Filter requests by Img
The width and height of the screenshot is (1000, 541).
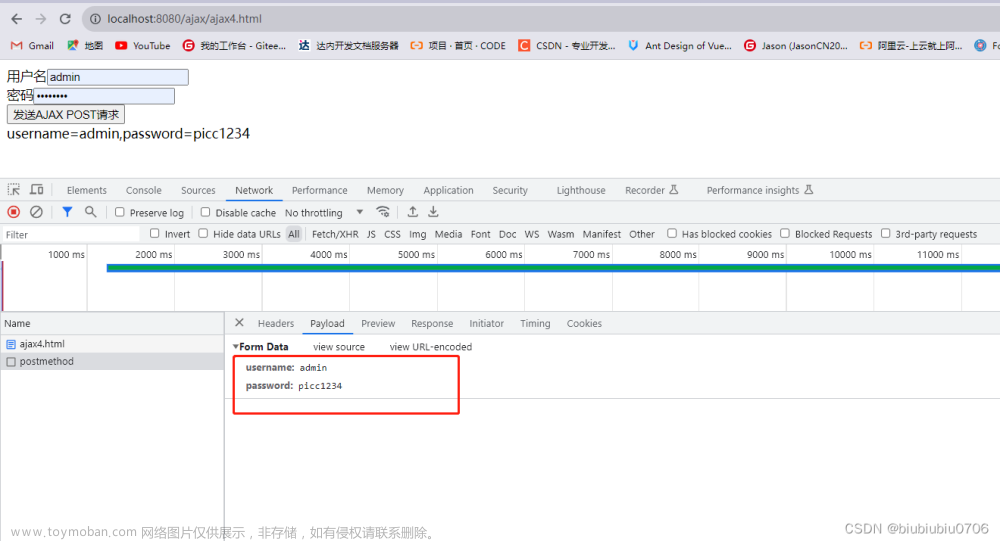click(418, 234)
